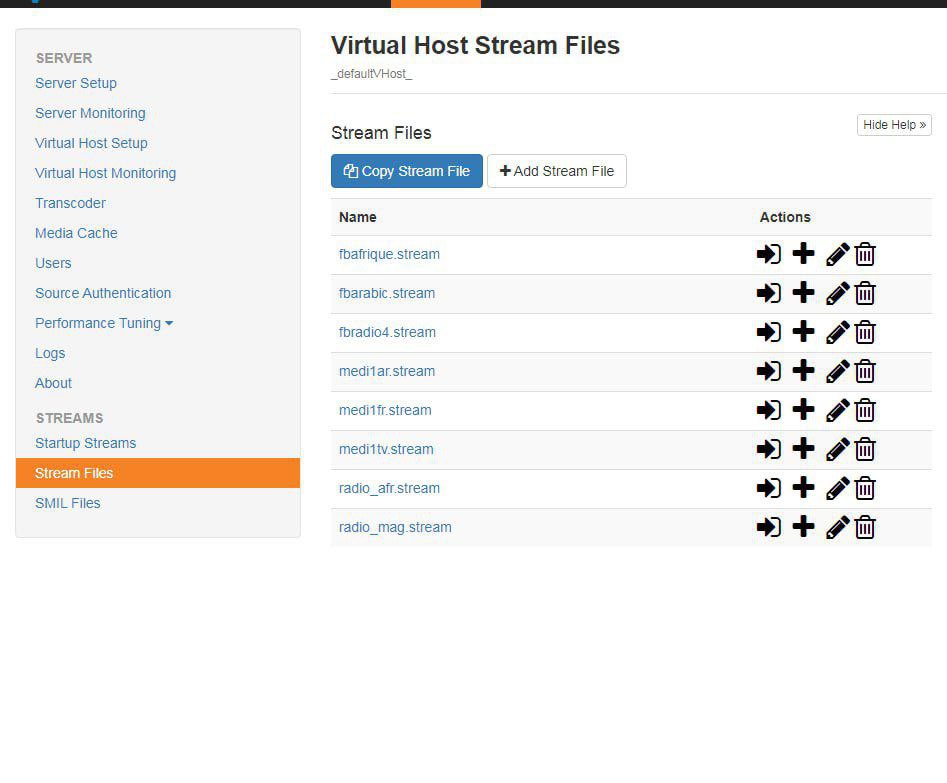Open the radio_afr.stream link

389,488
